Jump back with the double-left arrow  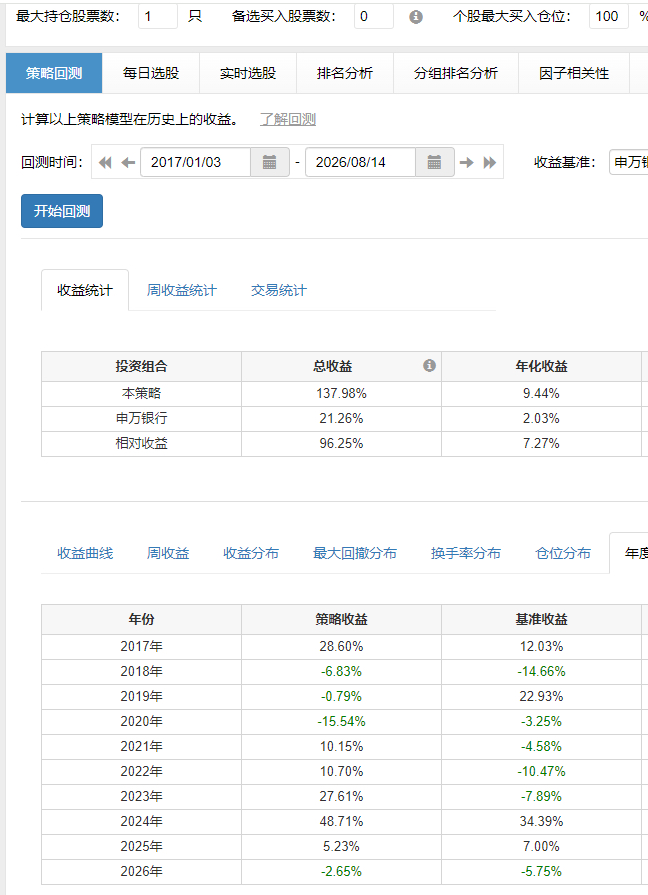(x=105, y=163)
